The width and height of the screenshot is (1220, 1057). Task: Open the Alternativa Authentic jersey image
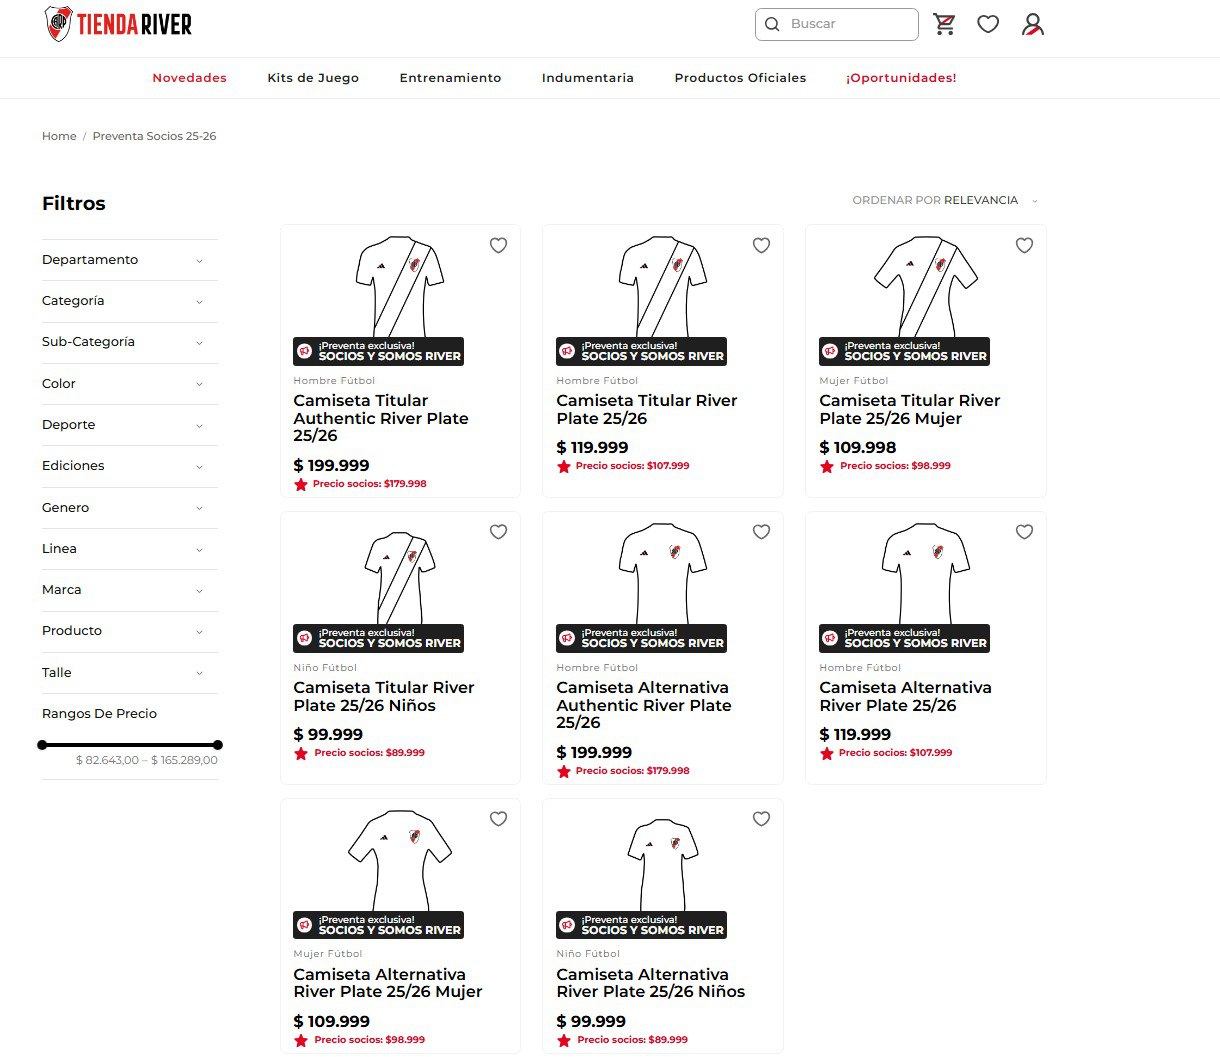click(x=663, y=574)
